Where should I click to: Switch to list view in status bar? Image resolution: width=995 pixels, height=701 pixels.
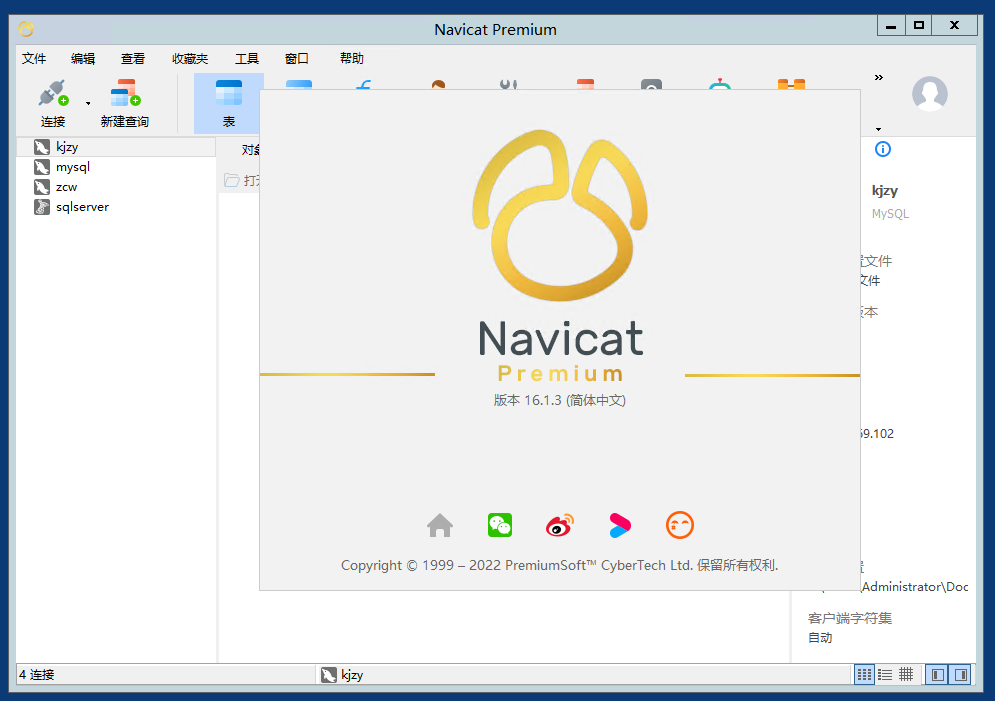click(x=885, y=674)
